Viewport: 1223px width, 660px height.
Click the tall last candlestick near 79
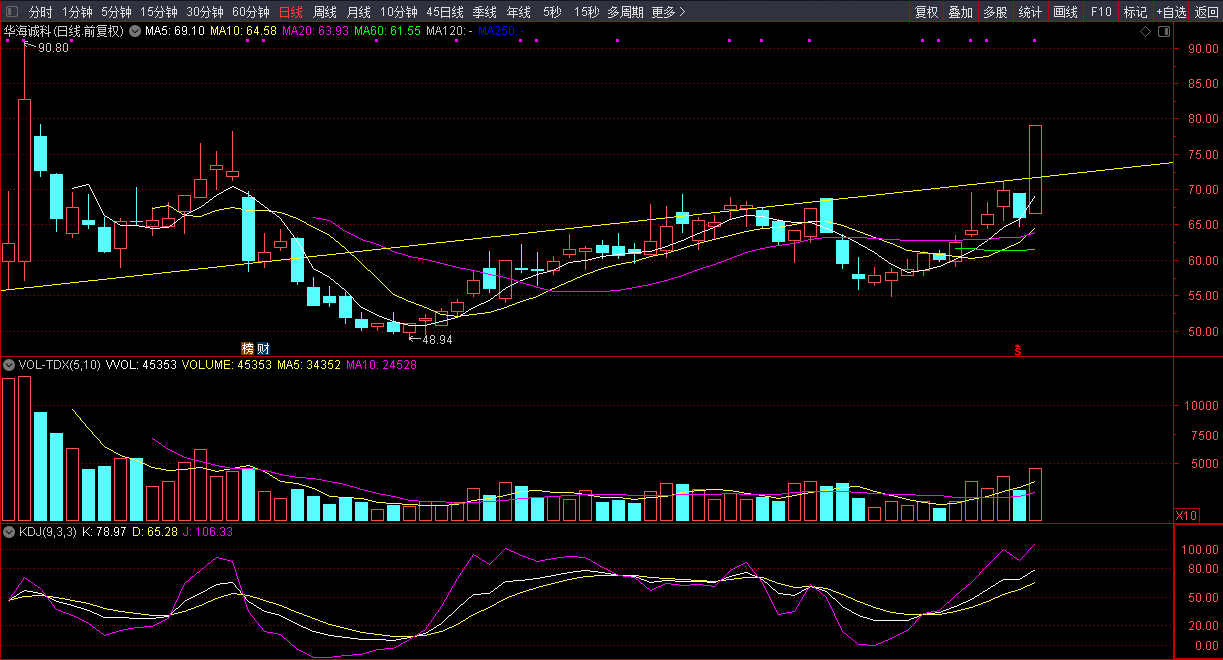[1035, 168]
